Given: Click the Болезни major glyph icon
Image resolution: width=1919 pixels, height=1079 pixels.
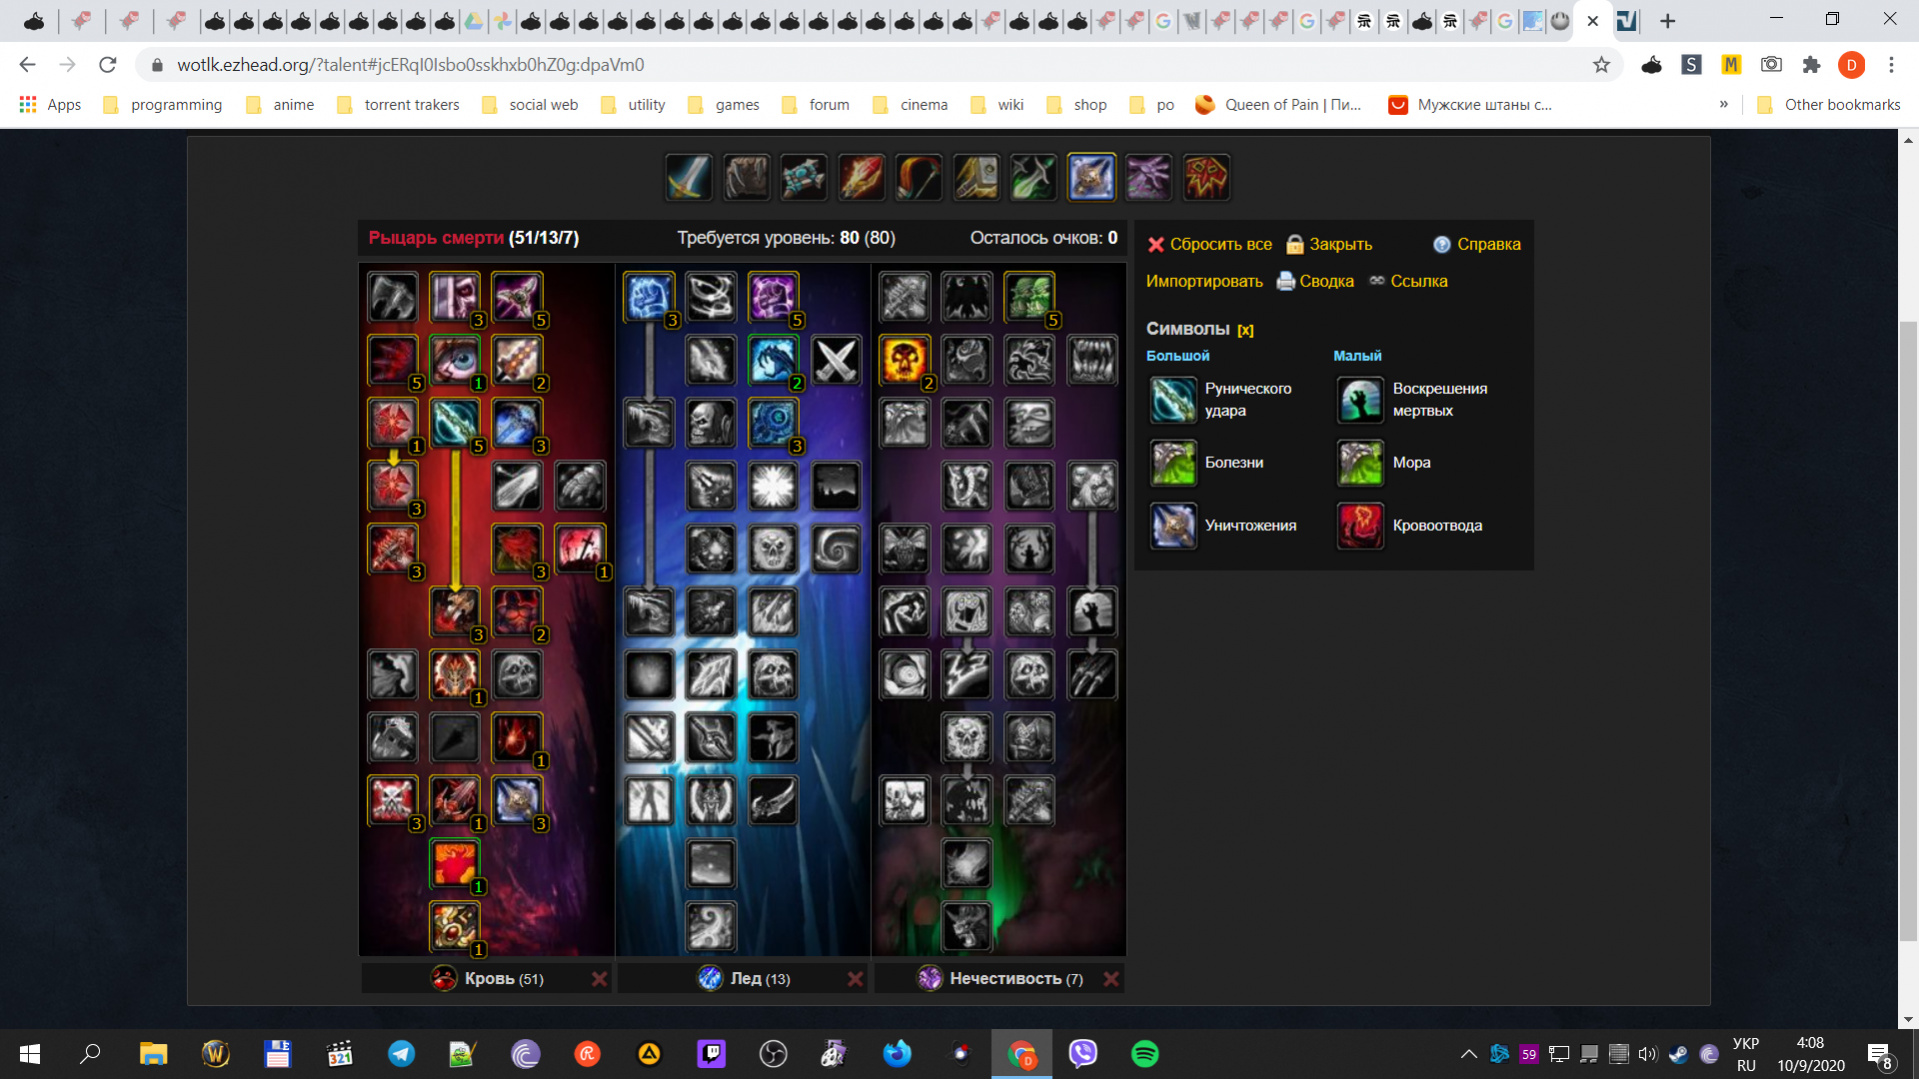Looking at the screenshot, I should click(1172, 463).
